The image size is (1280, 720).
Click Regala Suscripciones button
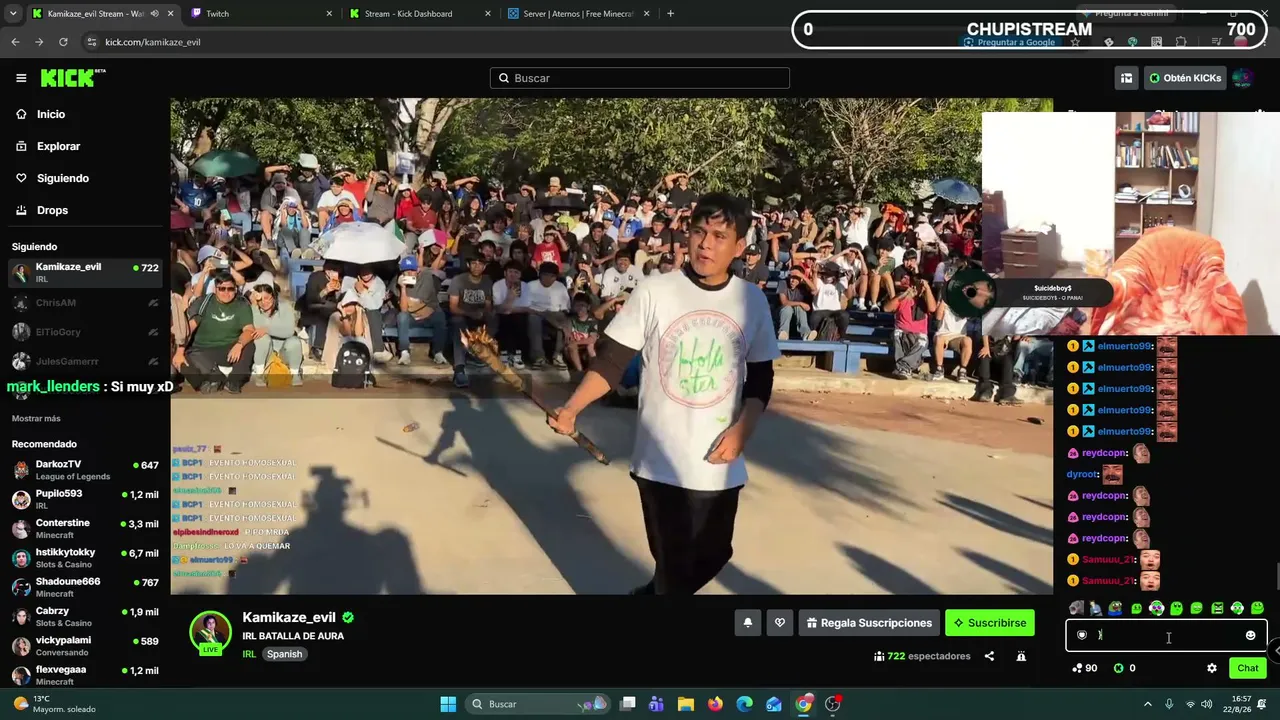[869, 623]
